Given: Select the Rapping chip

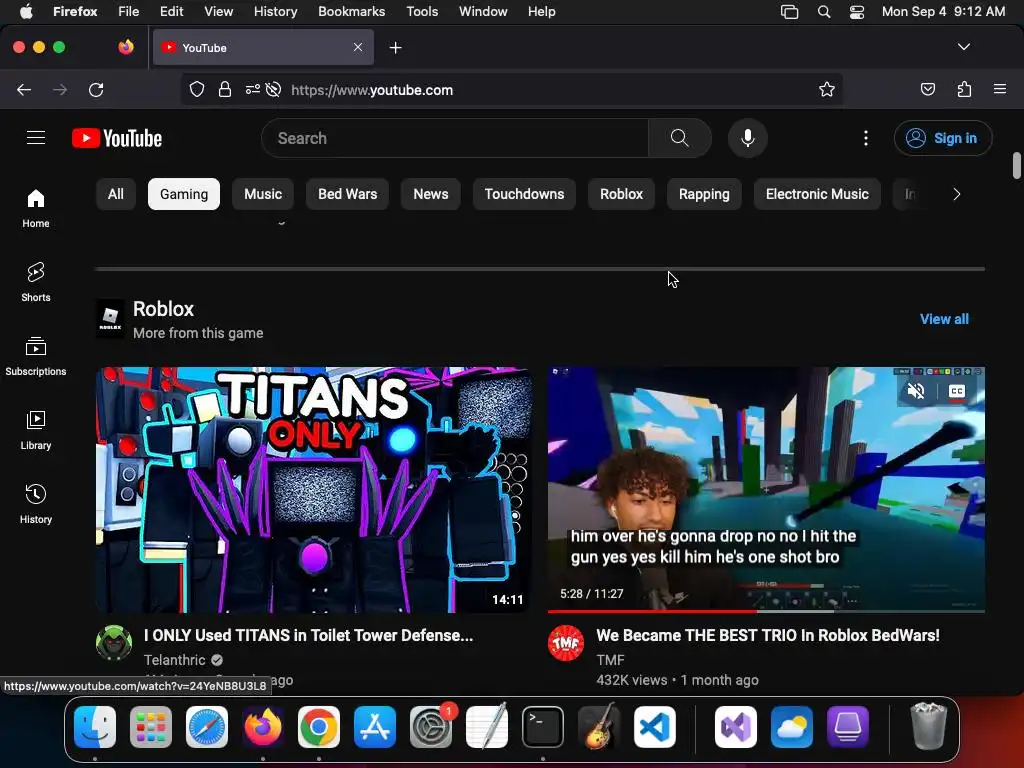Looking at the screenshot, I should [704, 194].
